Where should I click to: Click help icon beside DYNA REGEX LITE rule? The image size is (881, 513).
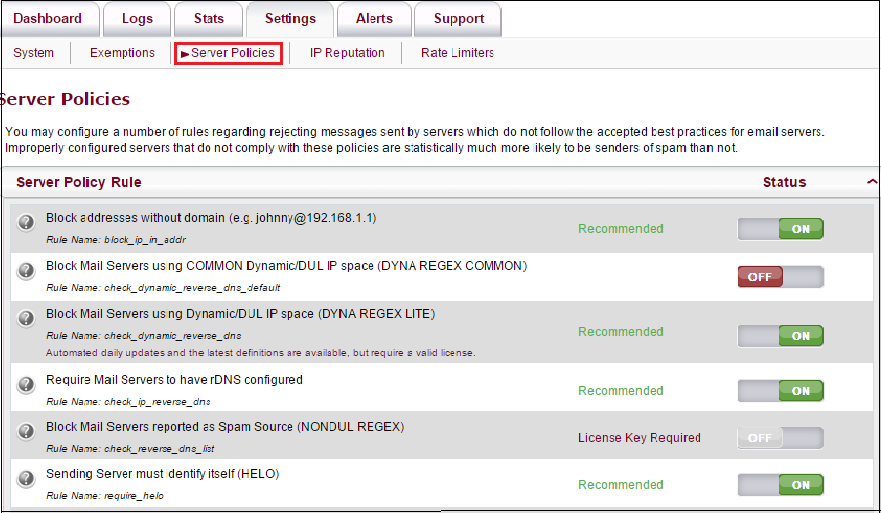tap(27, 318)
